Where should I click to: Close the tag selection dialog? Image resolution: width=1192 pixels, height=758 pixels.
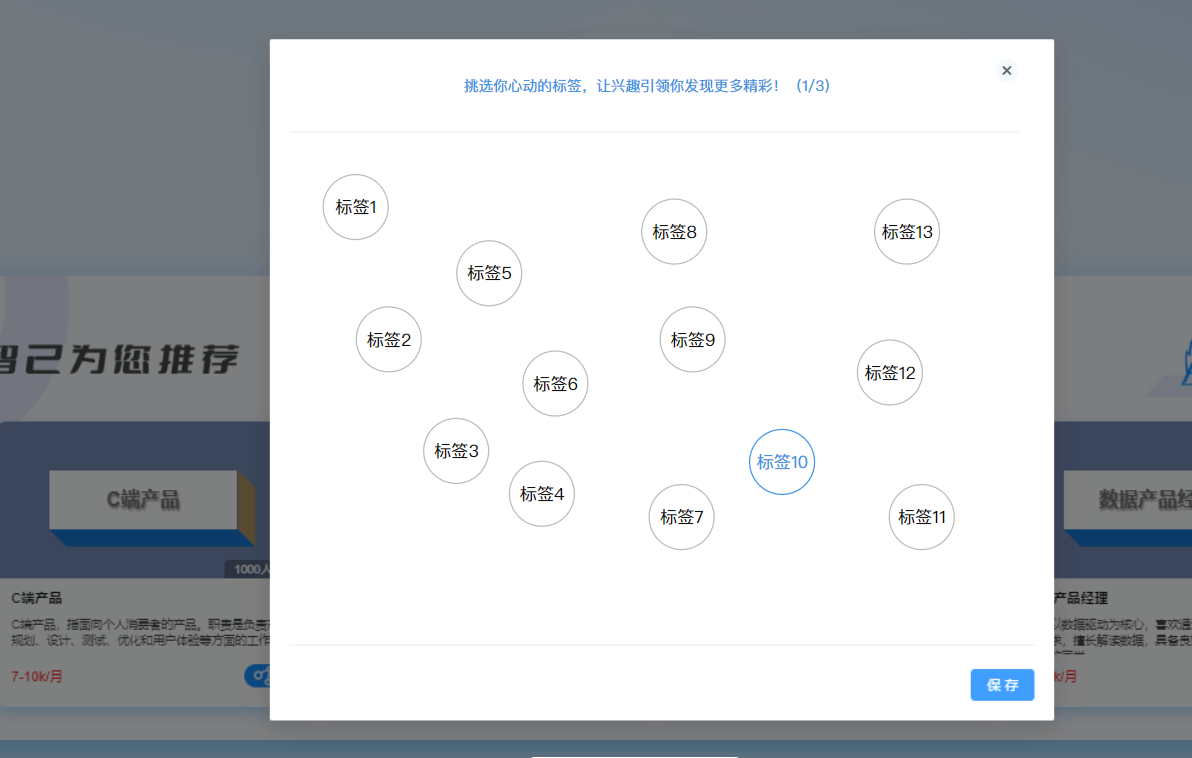click(x=1006, y=70)
